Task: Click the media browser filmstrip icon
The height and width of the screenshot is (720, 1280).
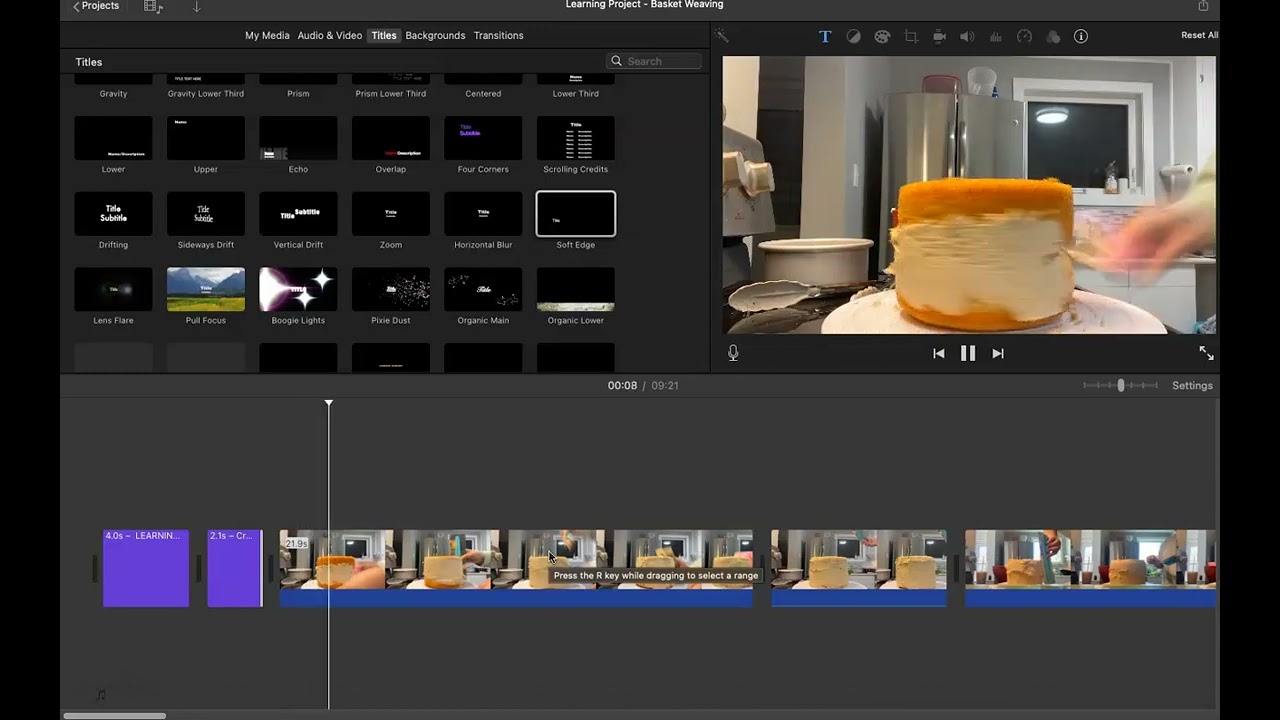Action: (x=153, y=6)
